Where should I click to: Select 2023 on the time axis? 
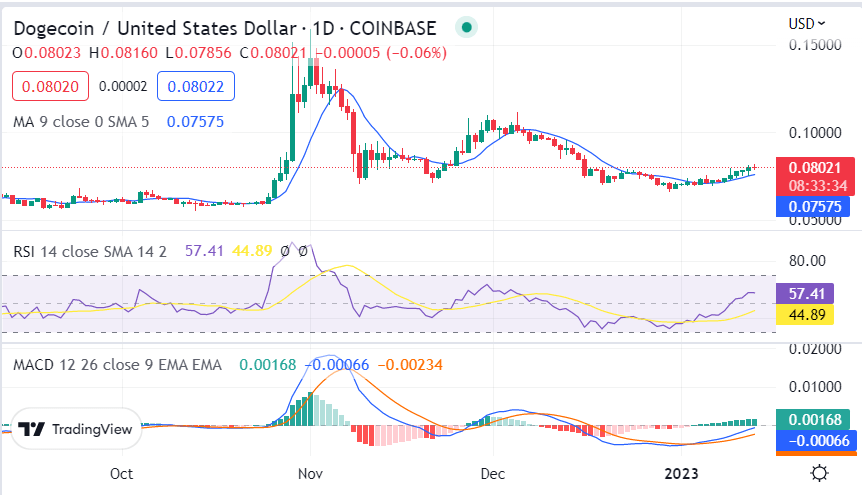685,473
